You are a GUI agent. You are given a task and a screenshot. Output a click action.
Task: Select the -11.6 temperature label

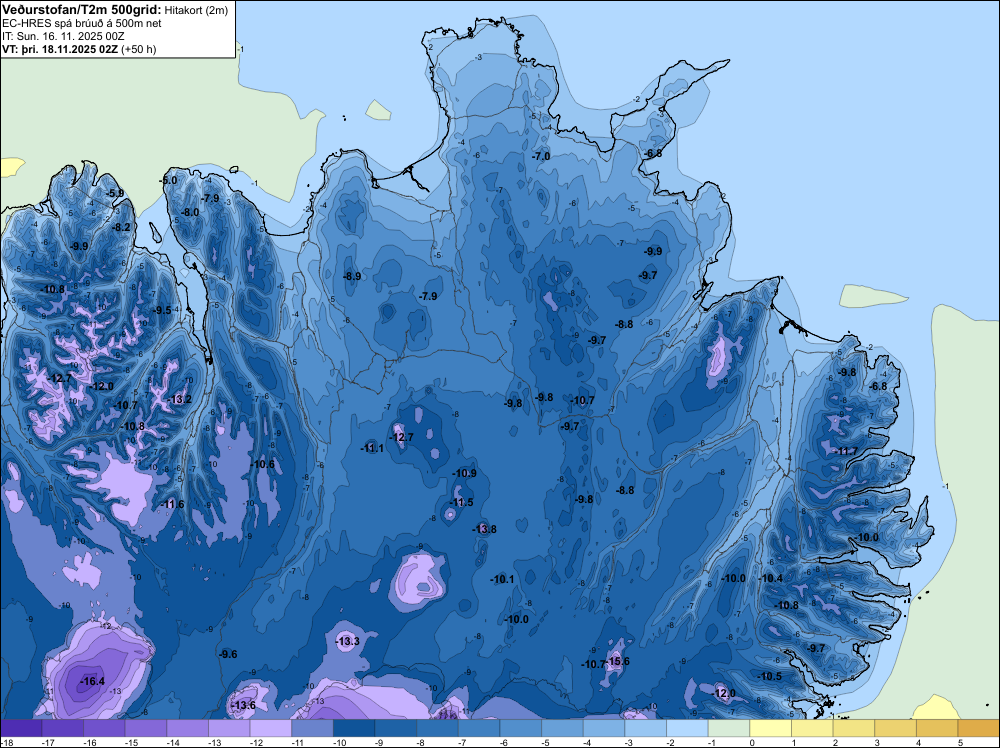click(172, 504)
